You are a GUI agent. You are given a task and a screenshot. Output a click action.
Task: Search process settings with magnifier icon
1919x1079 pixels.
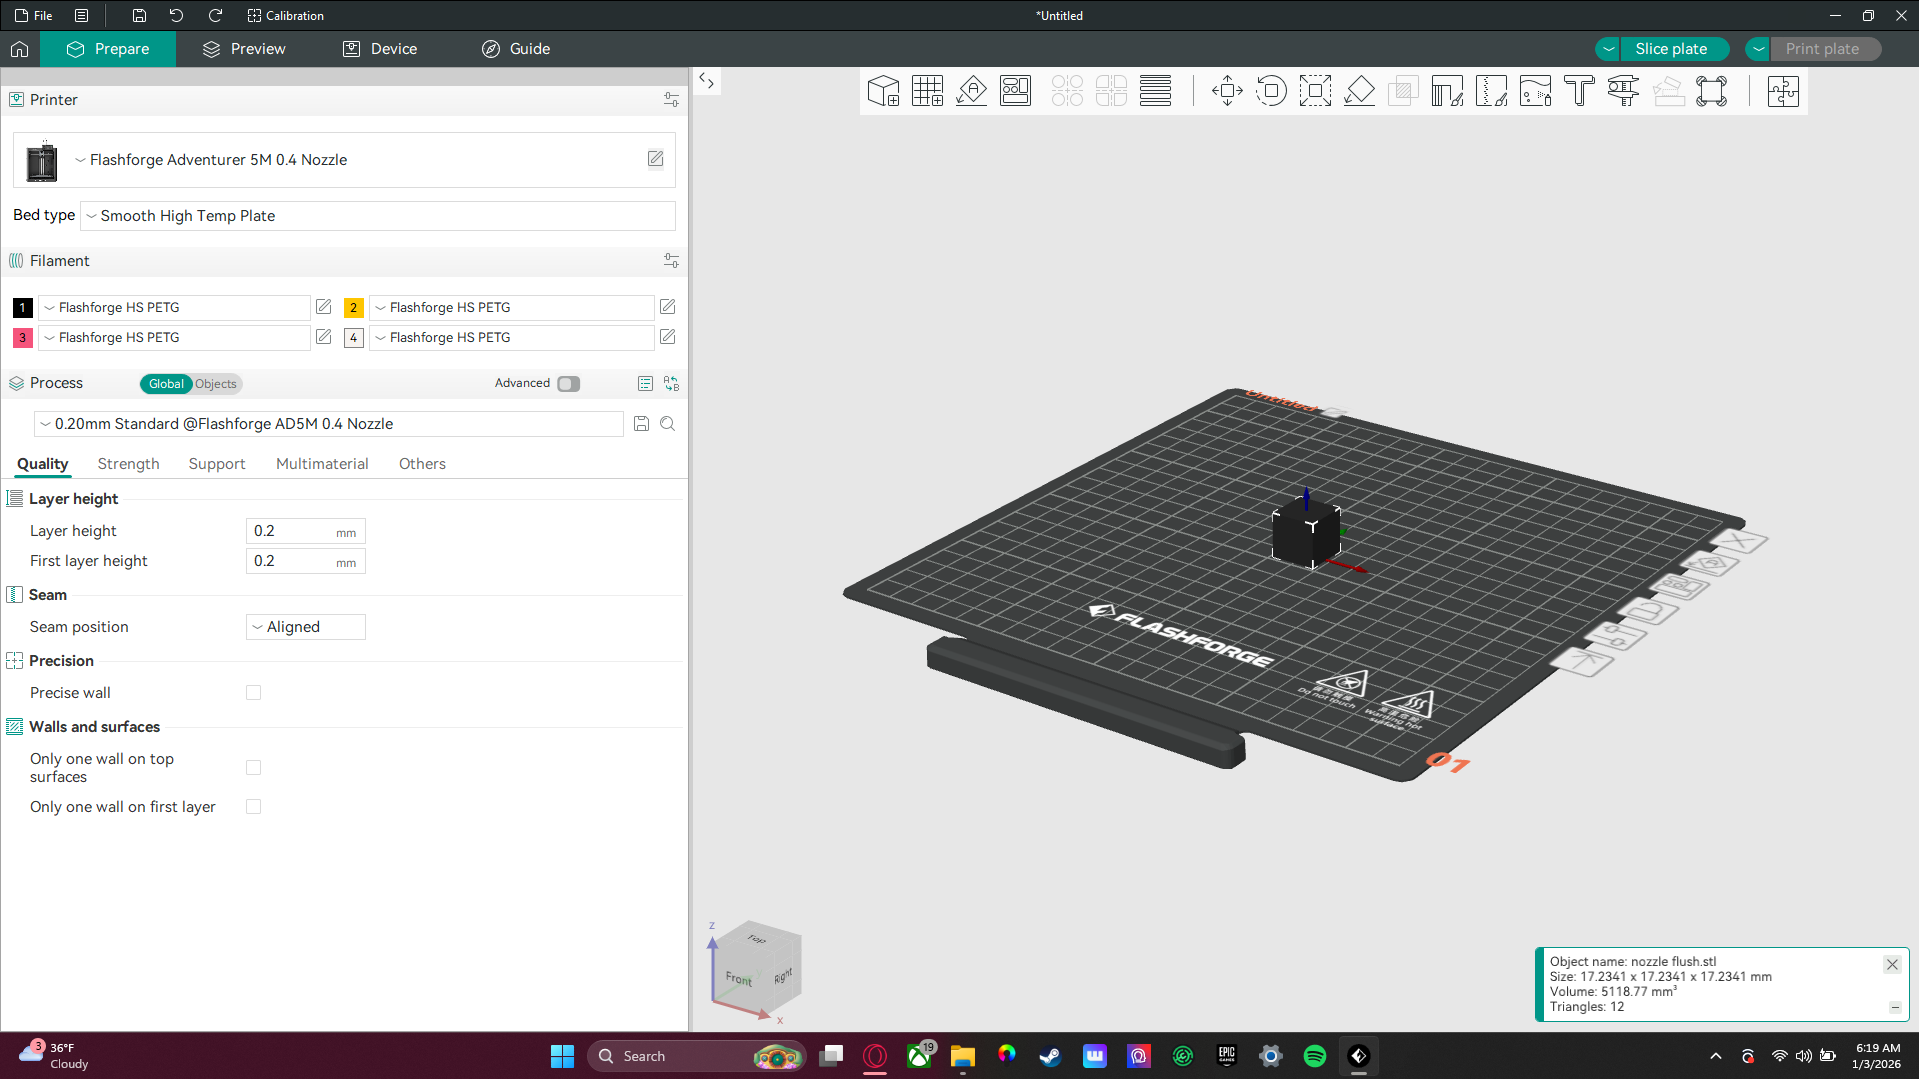[667, 424]
